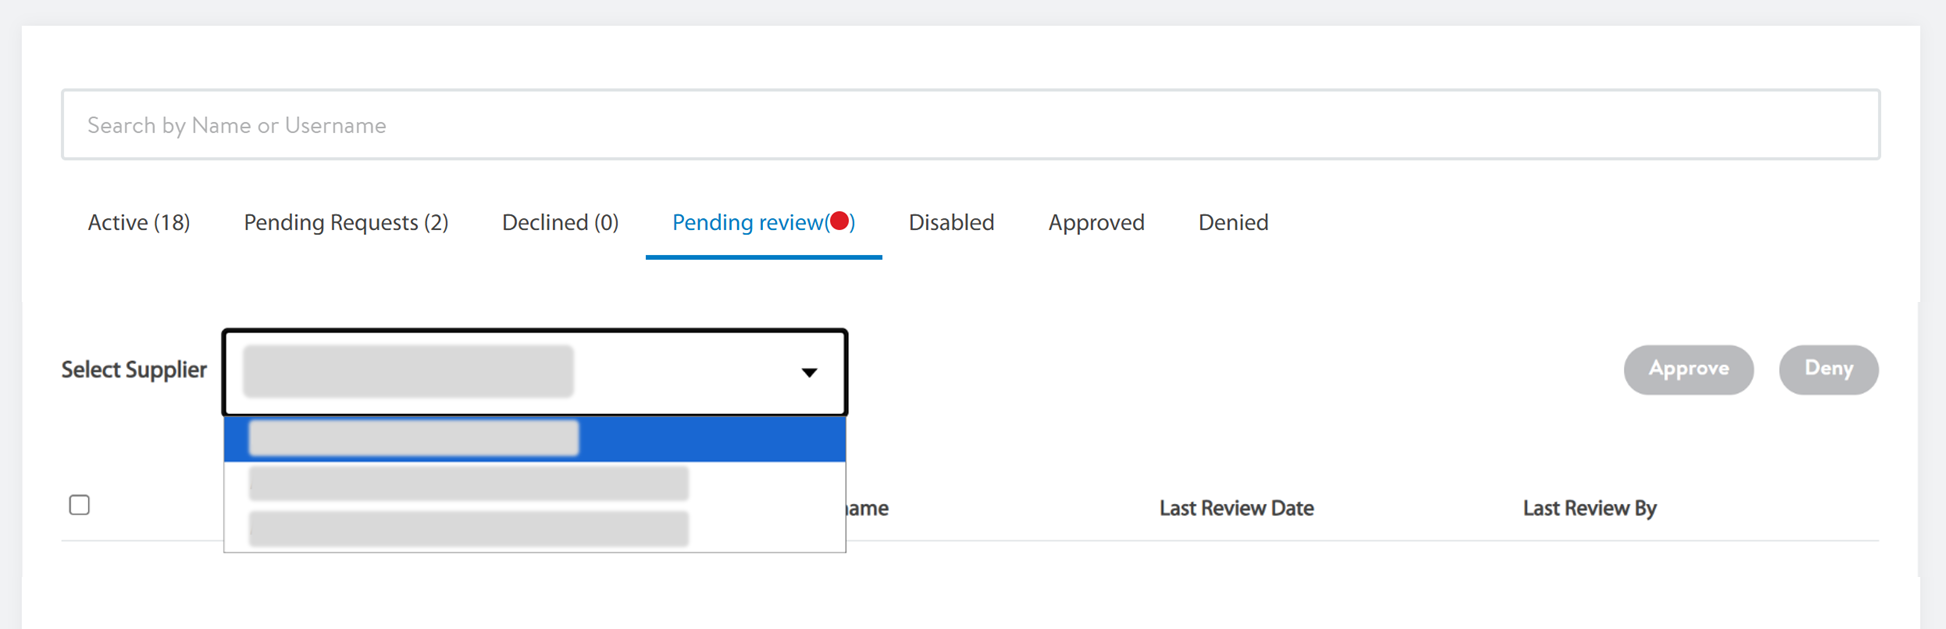Switch to the Active (18) tab
1946x629 pixels.
pos(139,223)
